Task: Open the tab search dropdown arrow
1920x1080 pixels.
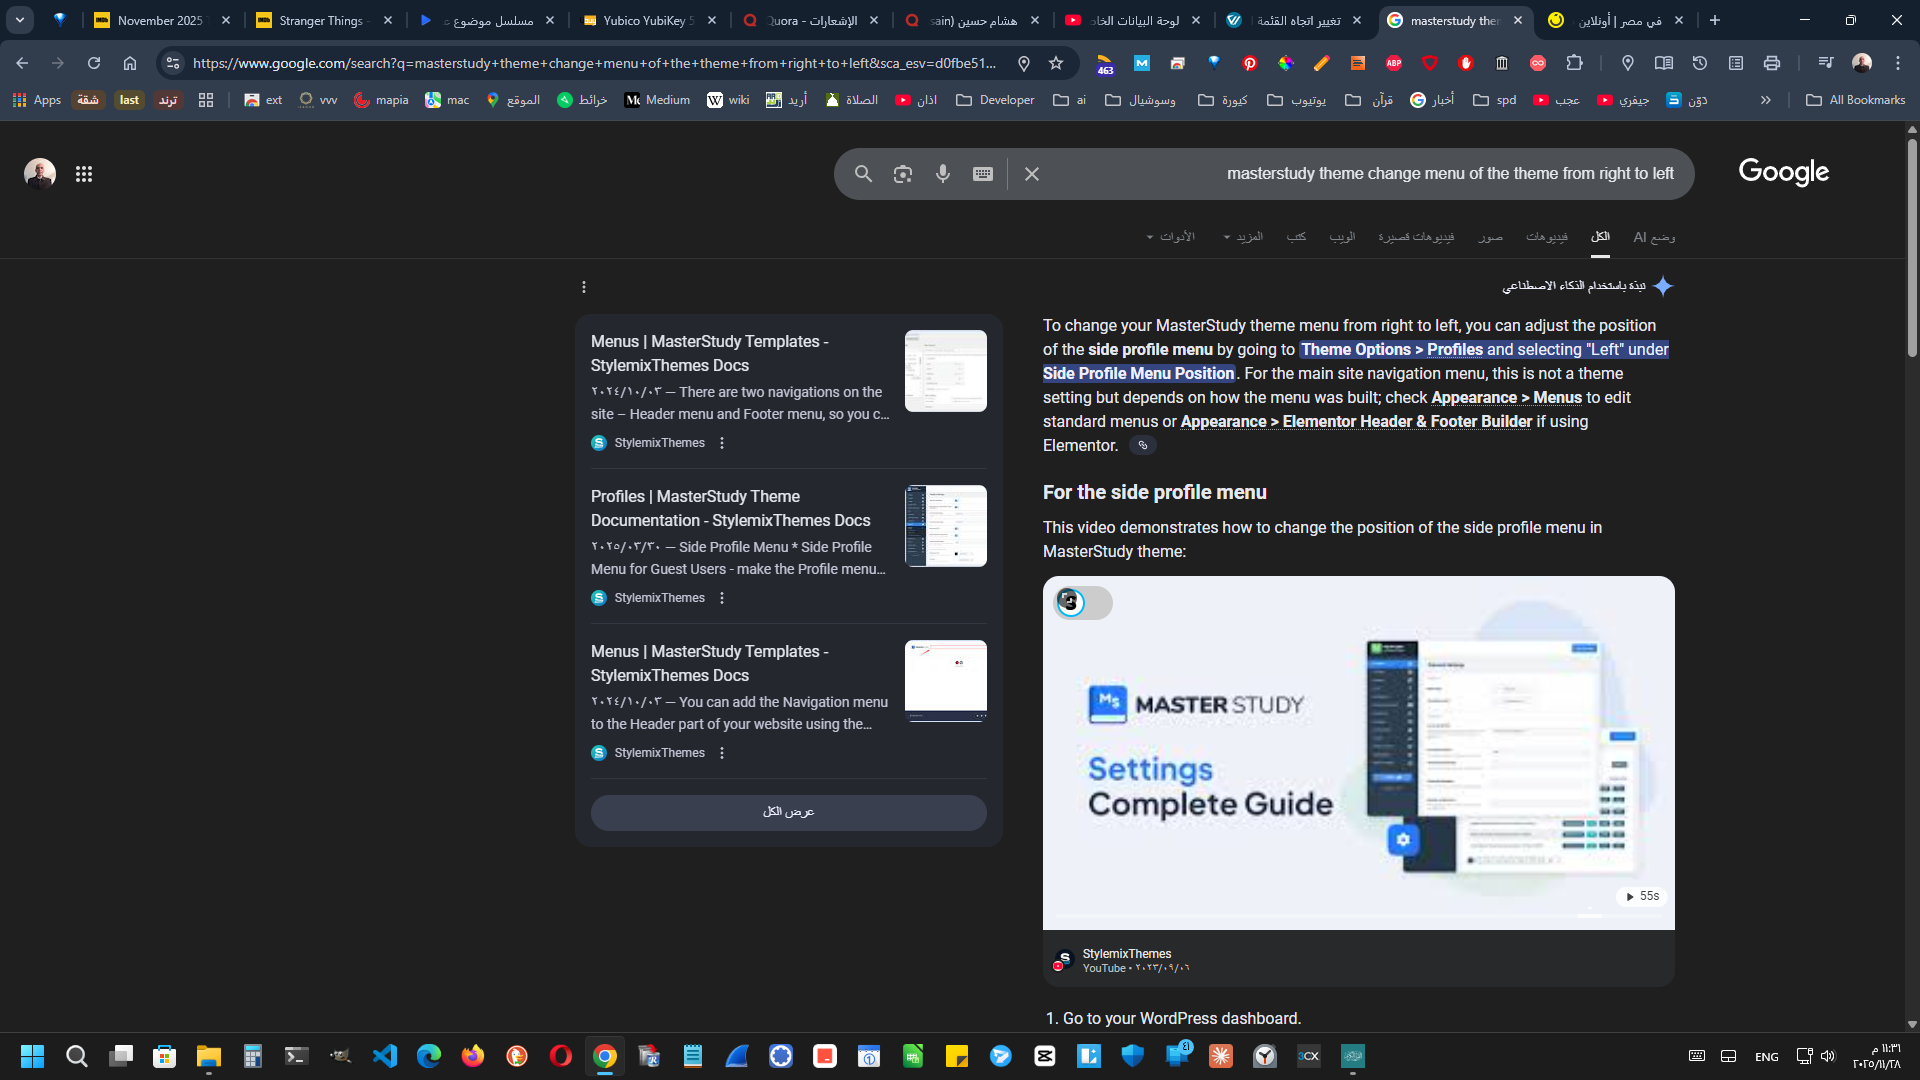Action: point(20,20)
